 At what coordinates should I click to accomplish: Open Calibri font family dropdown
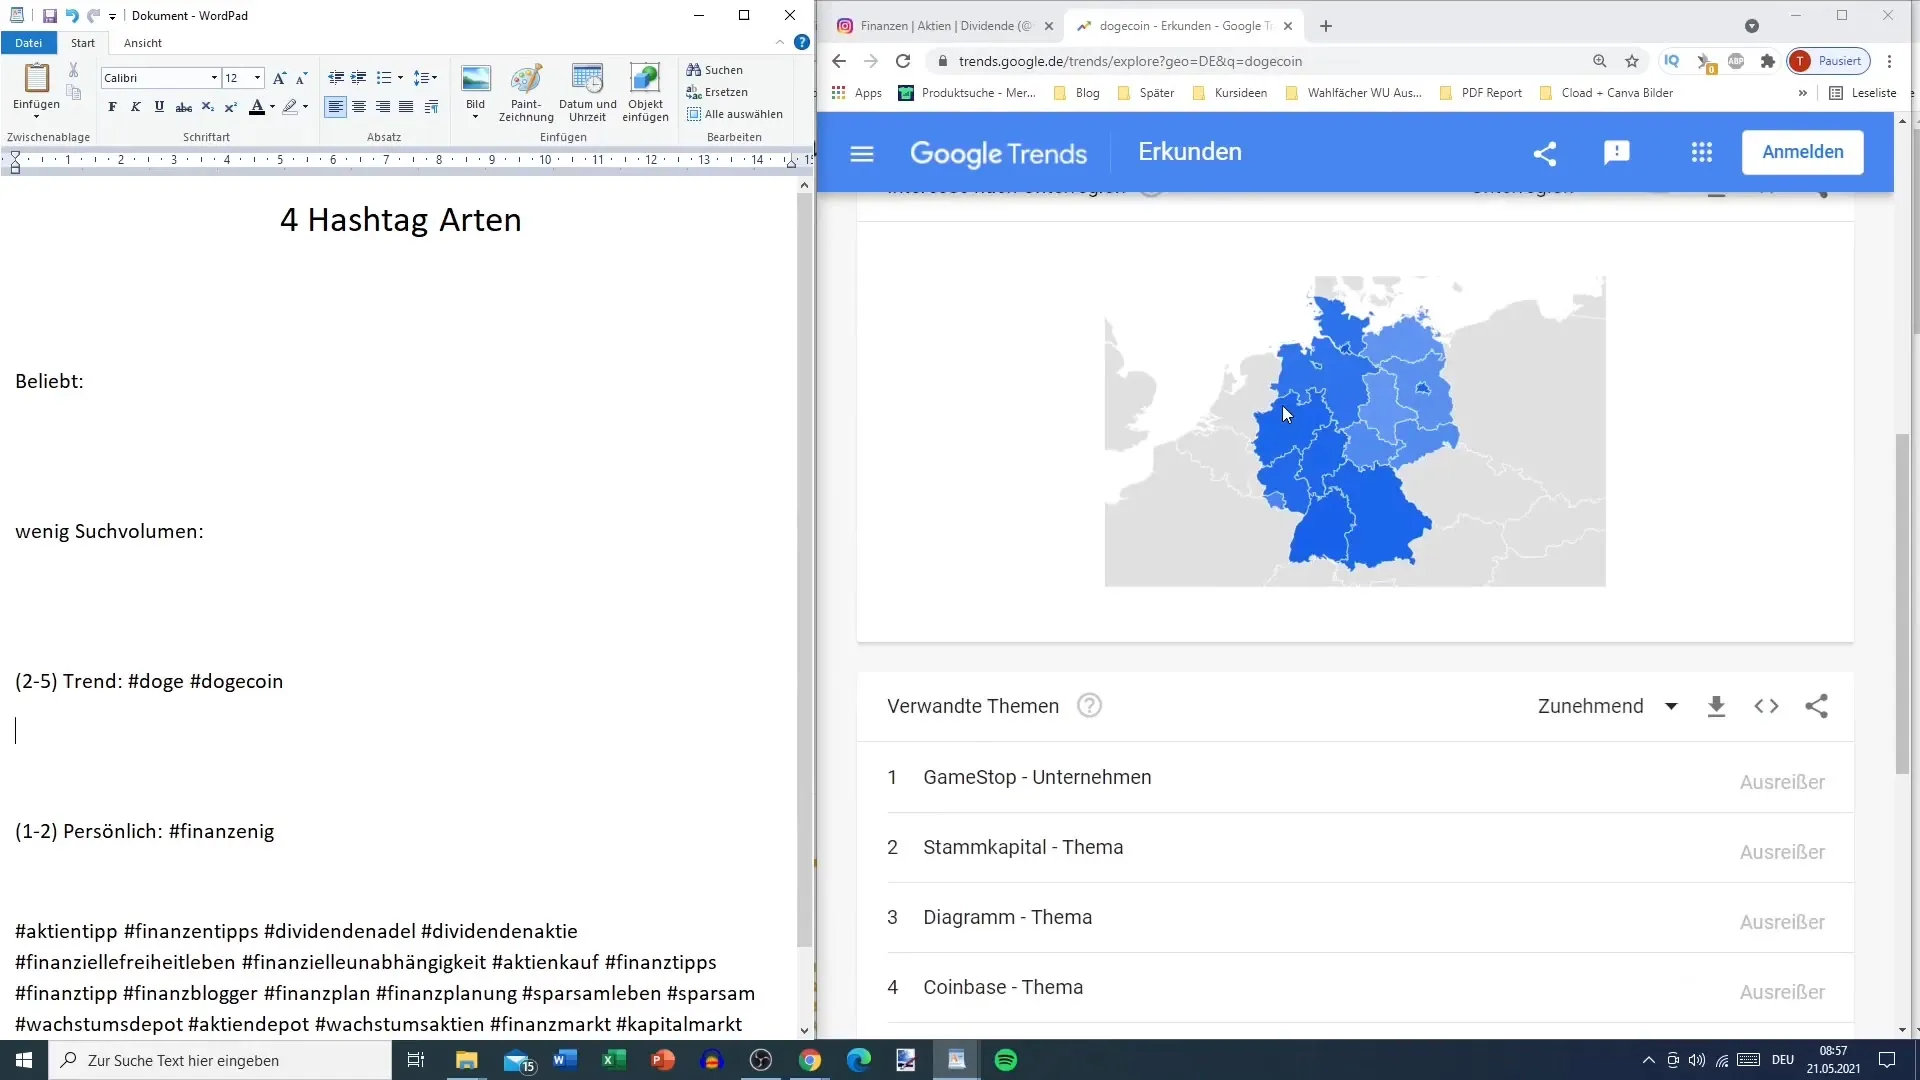[x=214, y=78]
